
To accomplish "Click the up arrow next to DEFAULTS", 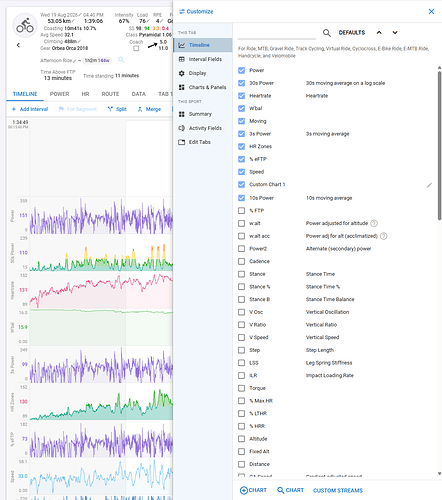I will click(379, 32).
